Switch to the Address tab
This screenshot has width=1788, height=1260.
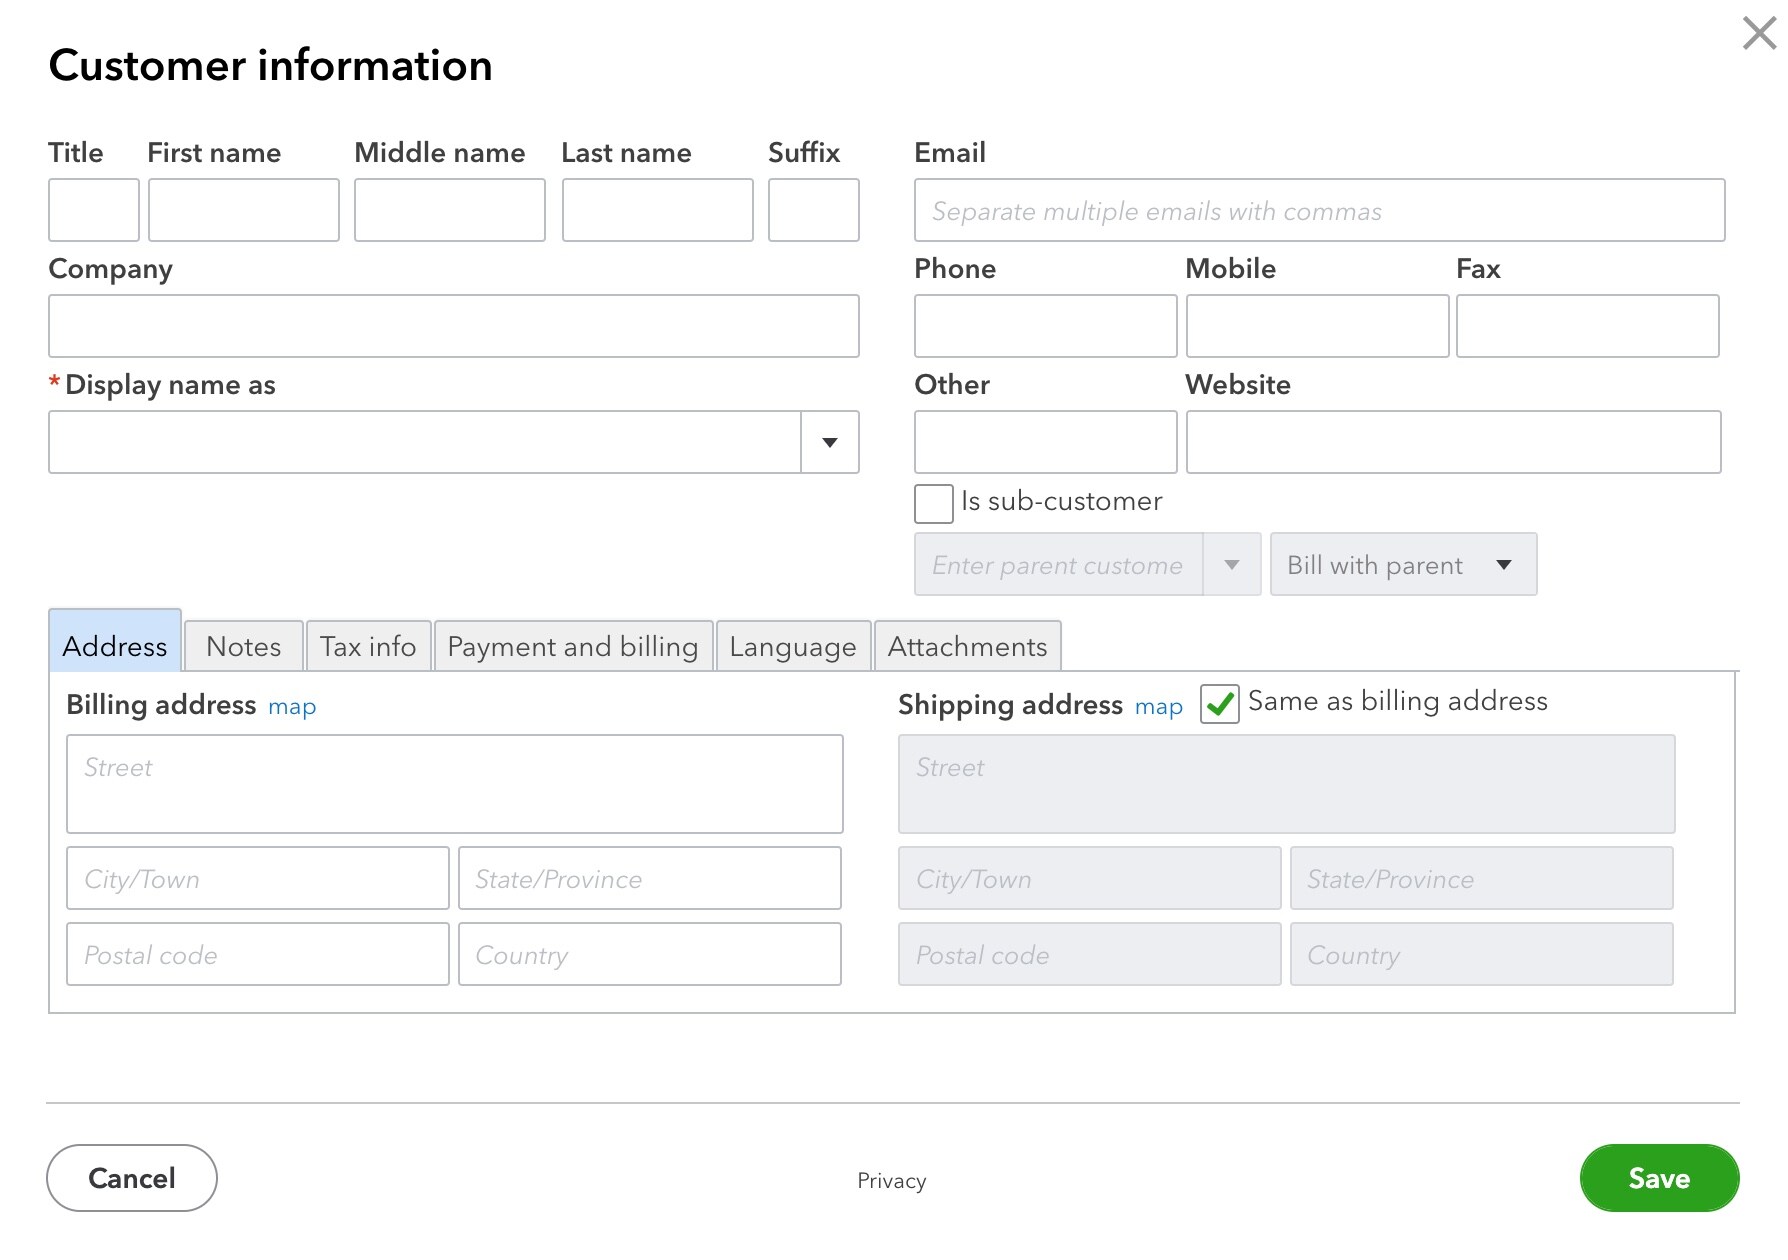(x=115, y=641)
